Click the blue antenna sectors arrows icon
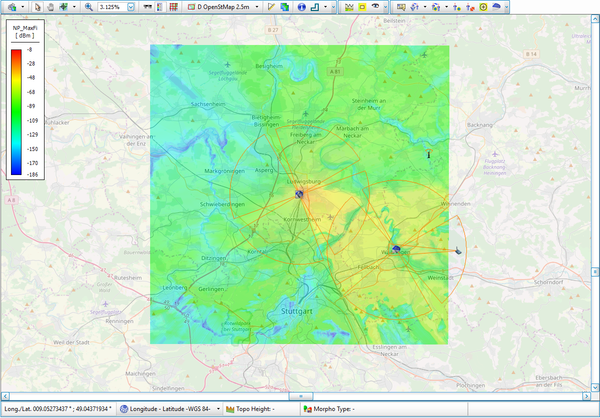The width and height of the screenshot is (600, 418). pos(414,7)
